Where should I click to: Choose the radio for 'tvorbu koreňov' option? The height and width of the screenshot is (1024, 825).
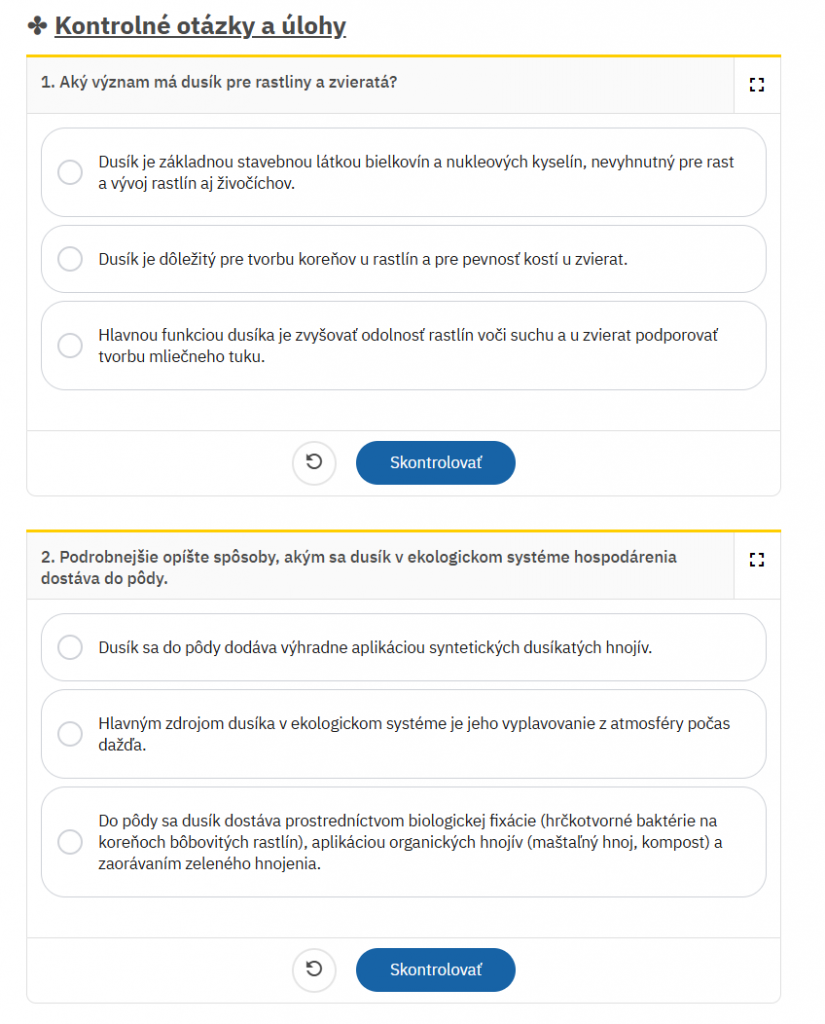tap(70, 259)
